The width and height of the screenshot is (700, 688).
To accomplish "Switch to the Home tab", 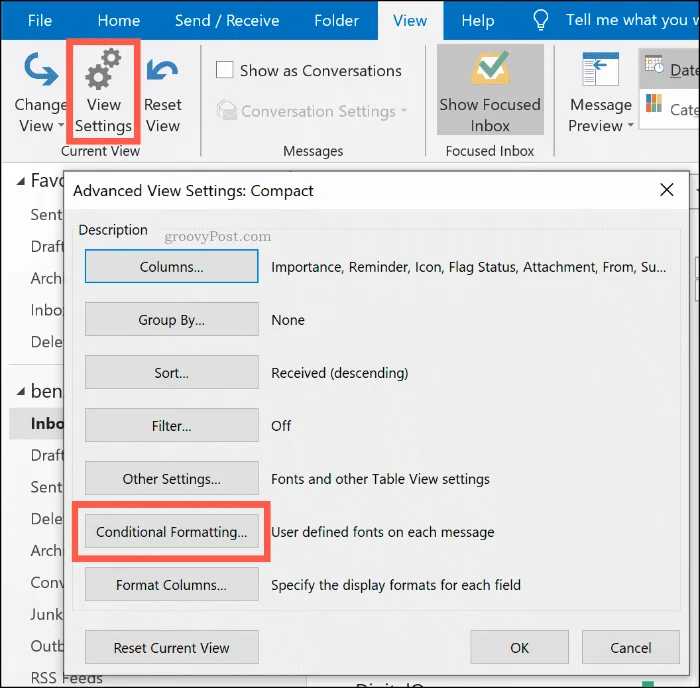I will [x=119, y=20].
